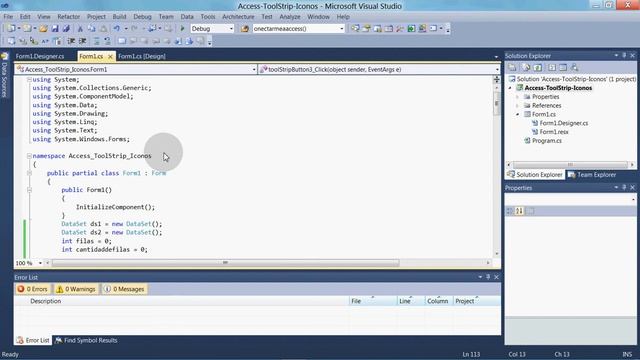Click the Solution Explorer horizontal scrollbar

(570, 165)
